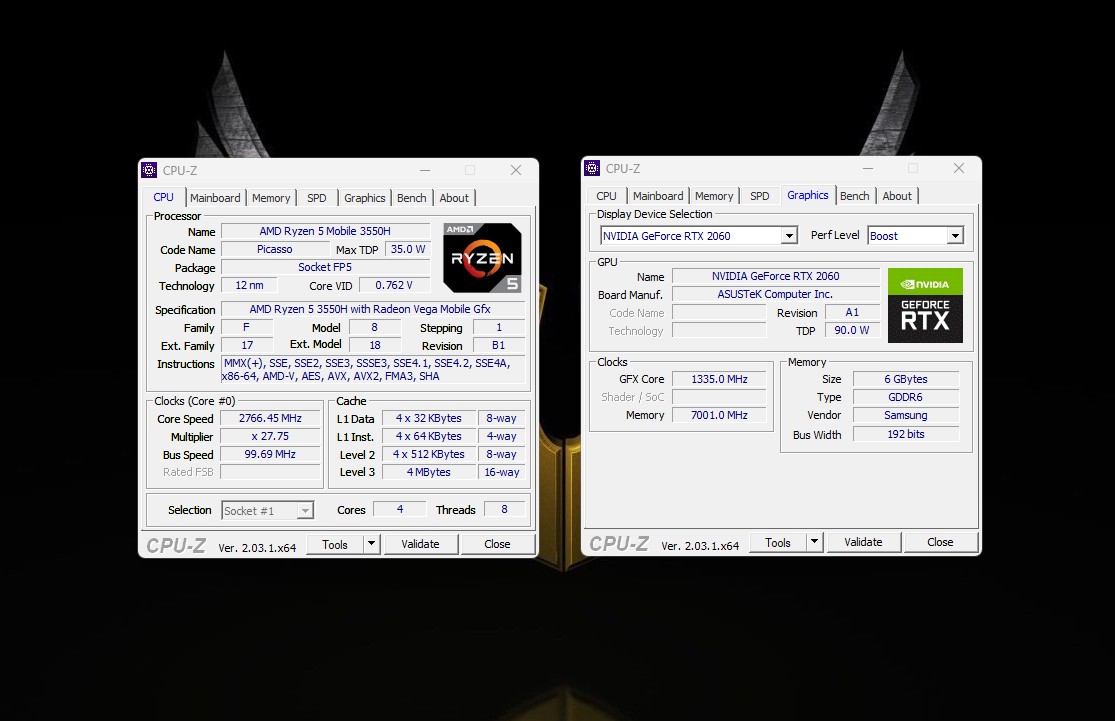Open Tools dropdown arrow in left CPU-Z window

tap(371, 544)
